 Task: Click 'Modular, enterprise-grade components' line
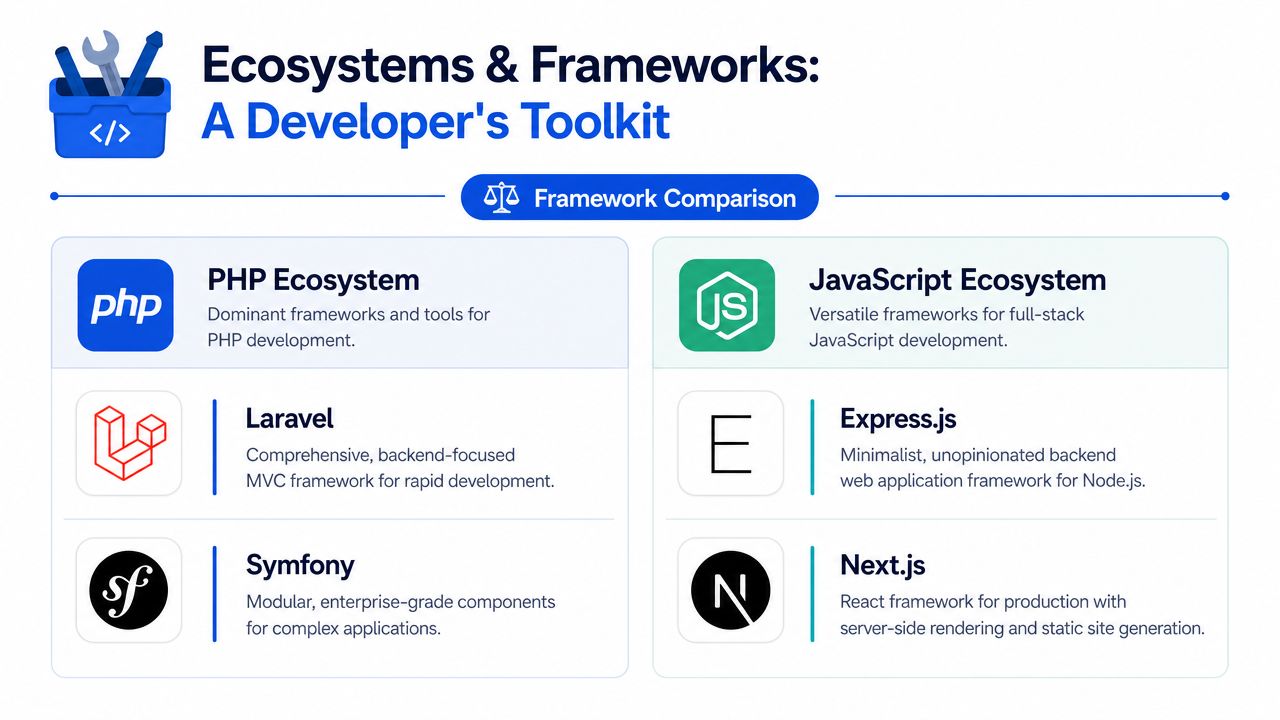(x=400, y=603)
